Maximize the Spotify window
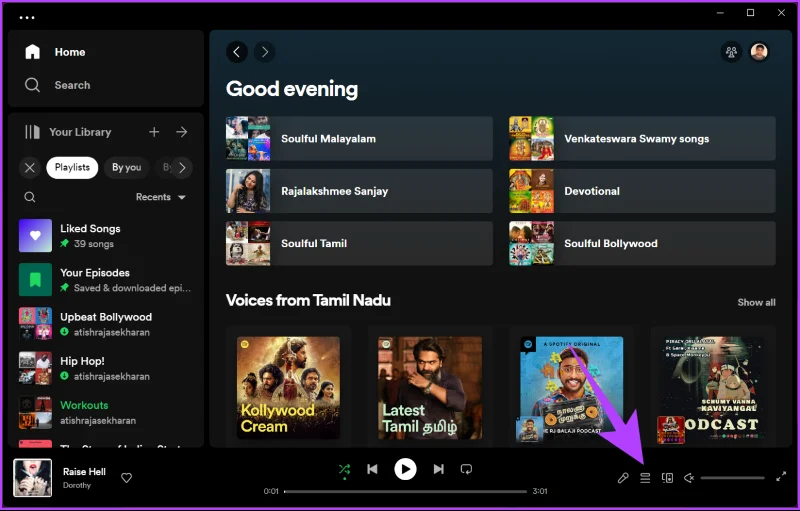This screenshot has width=800, height=511. pos(751,13)
